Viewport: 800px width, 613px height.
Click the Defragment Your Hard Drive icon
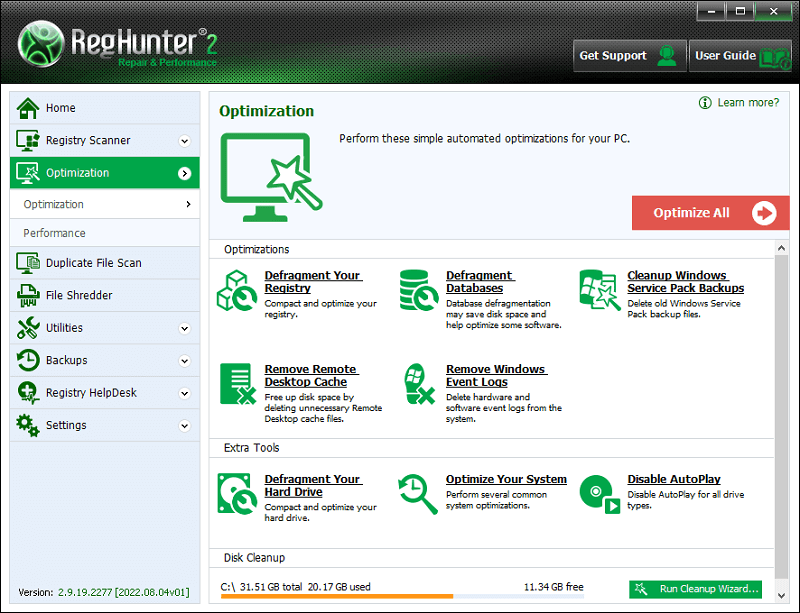click(x=237, y=493)
